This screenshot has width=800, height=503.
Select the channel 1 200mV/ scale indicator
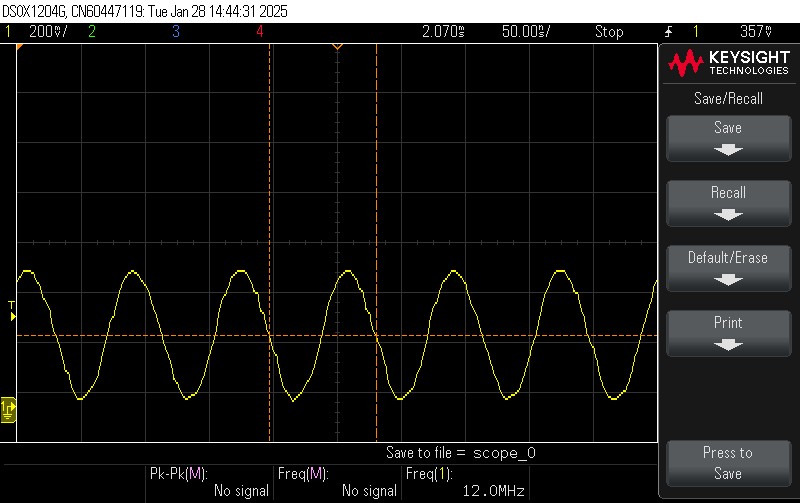tap(48, 32)
